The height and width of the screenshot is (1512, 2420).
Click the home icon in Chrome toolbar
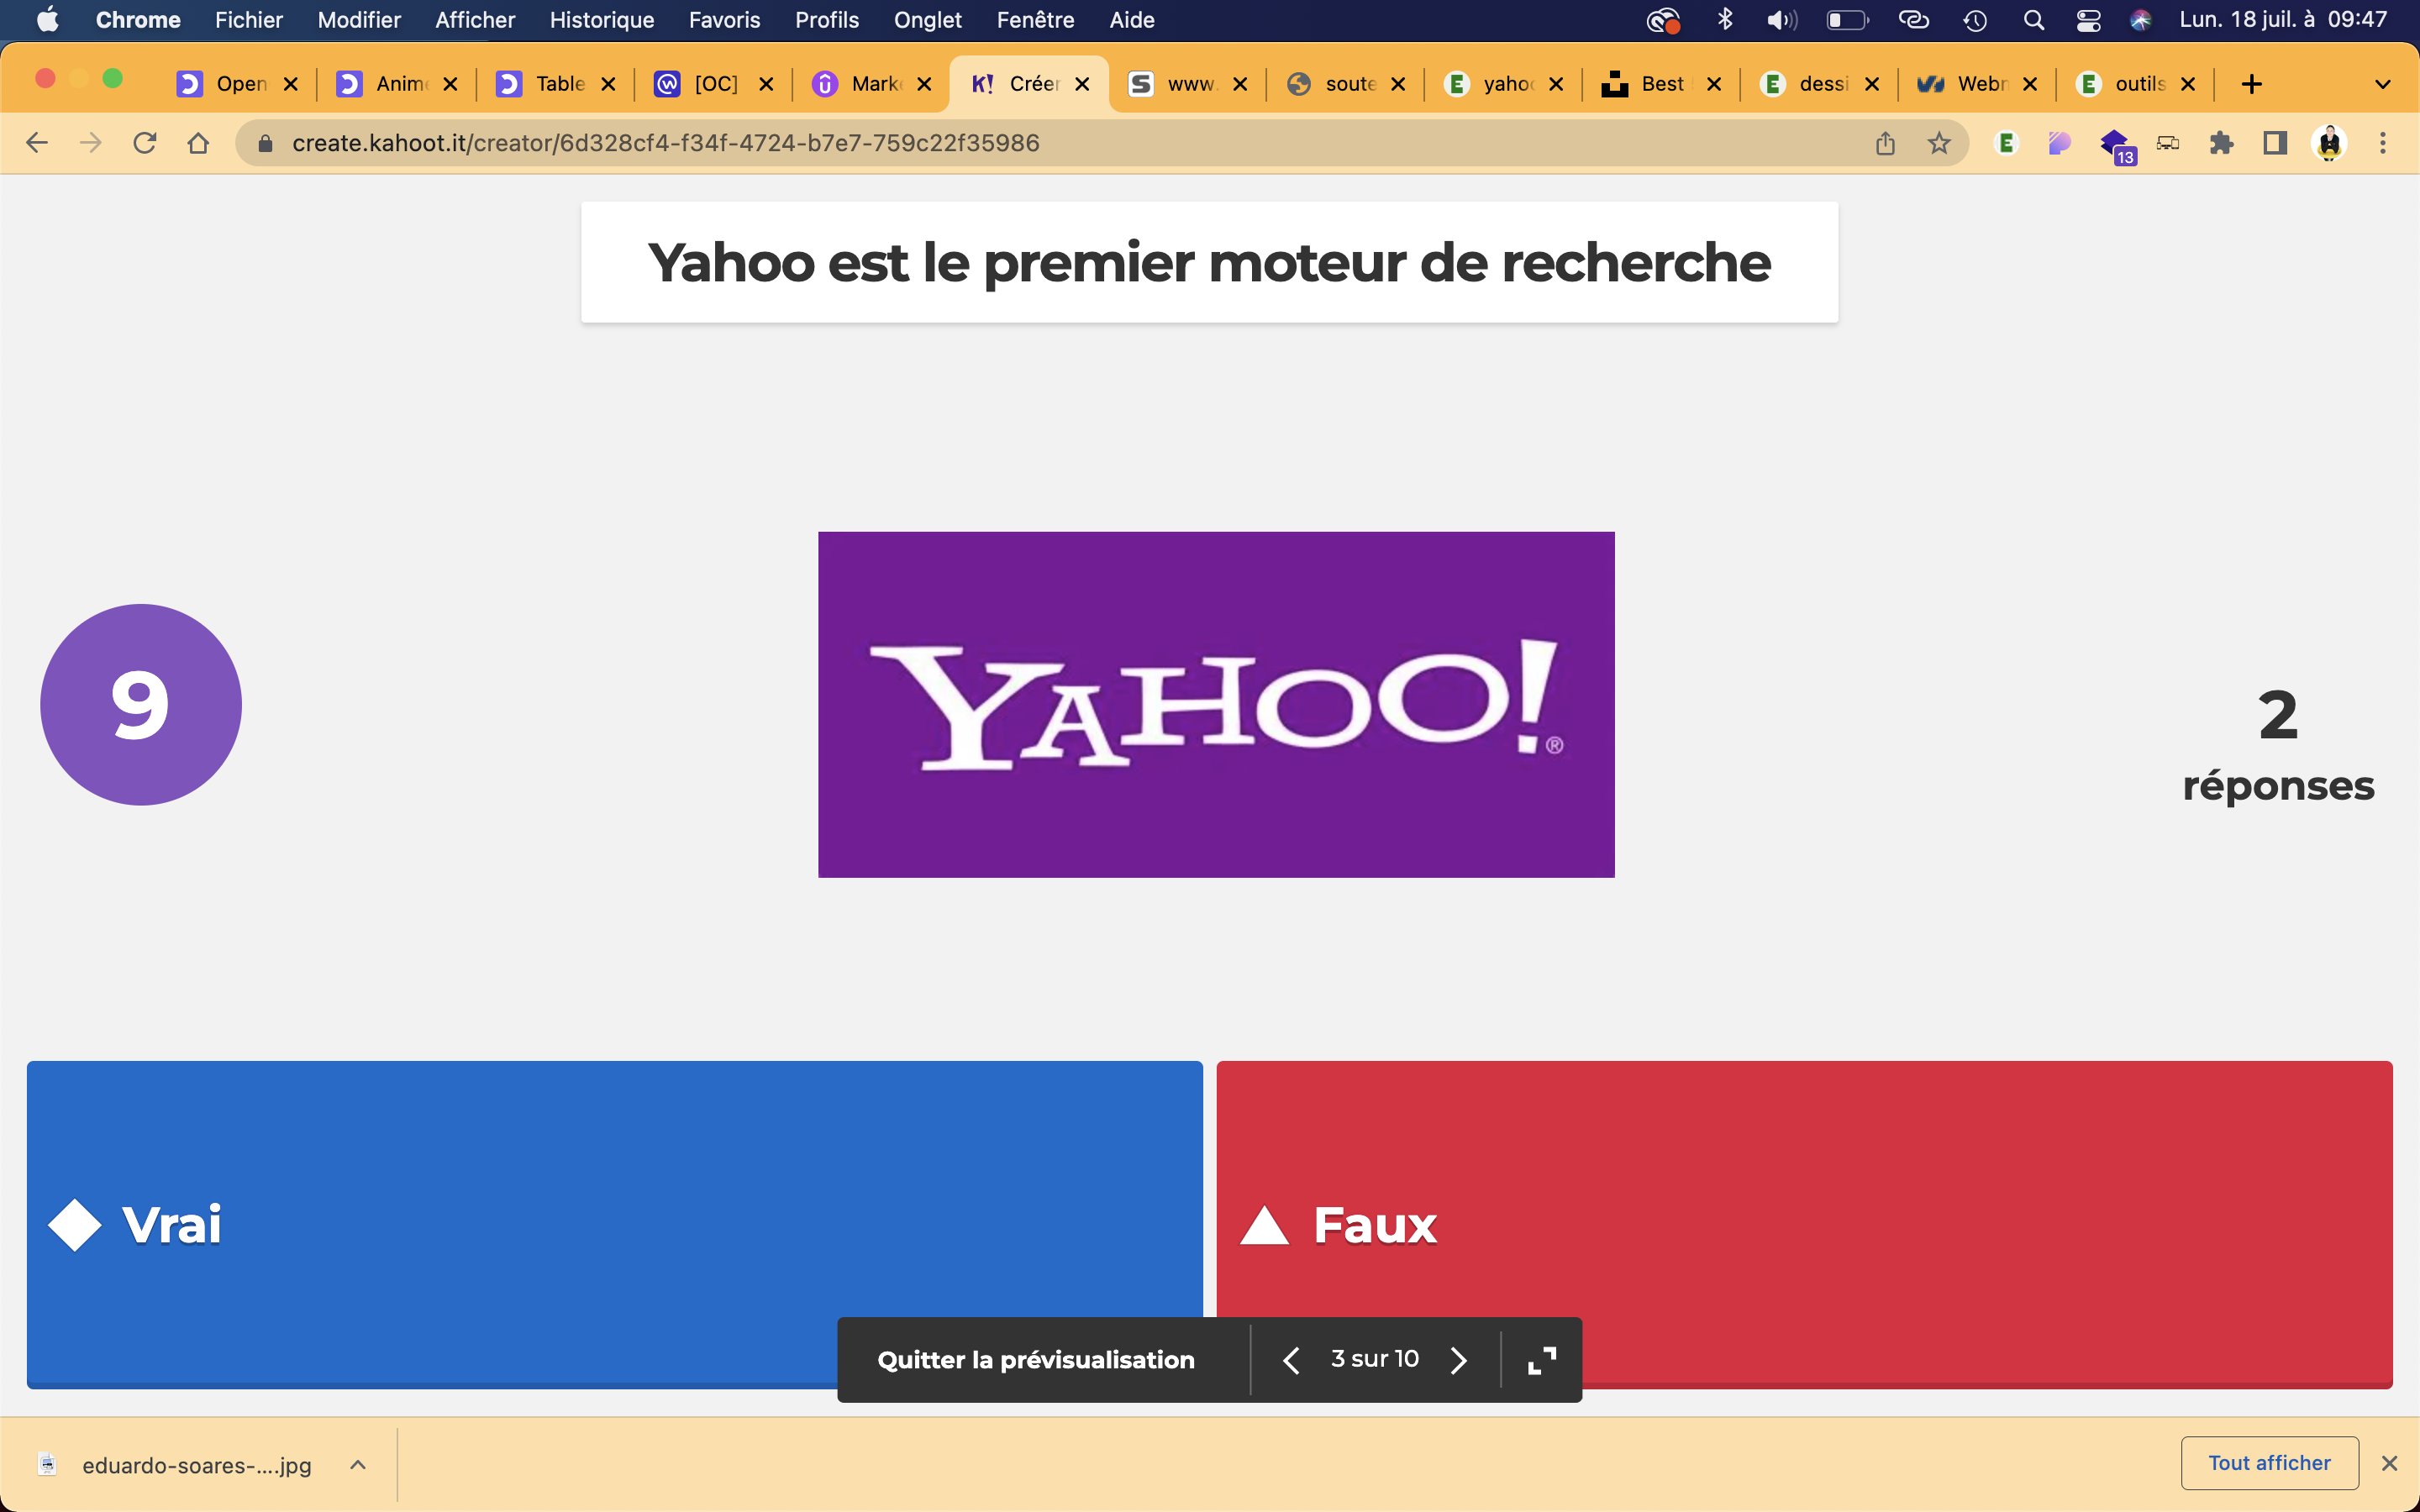coord(198,143)
